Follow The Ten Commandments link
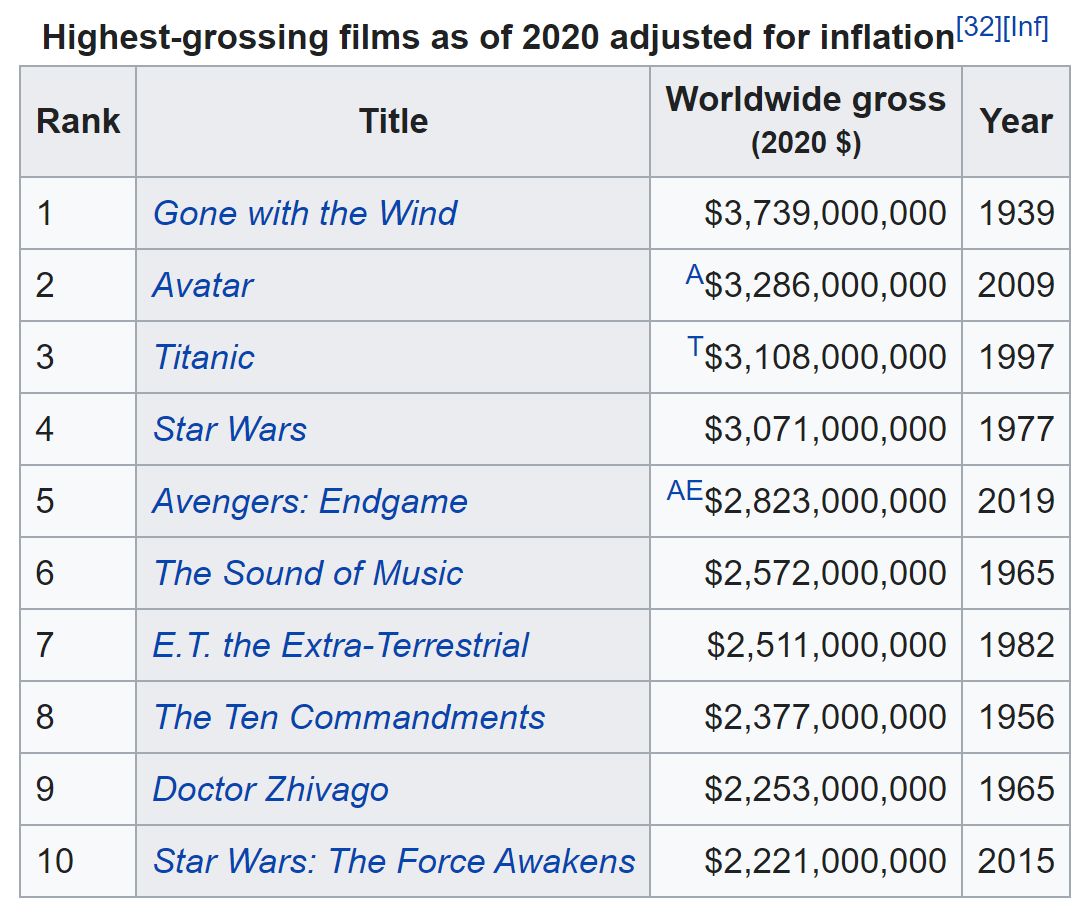1091x910 pixels. tap(348, 717)
